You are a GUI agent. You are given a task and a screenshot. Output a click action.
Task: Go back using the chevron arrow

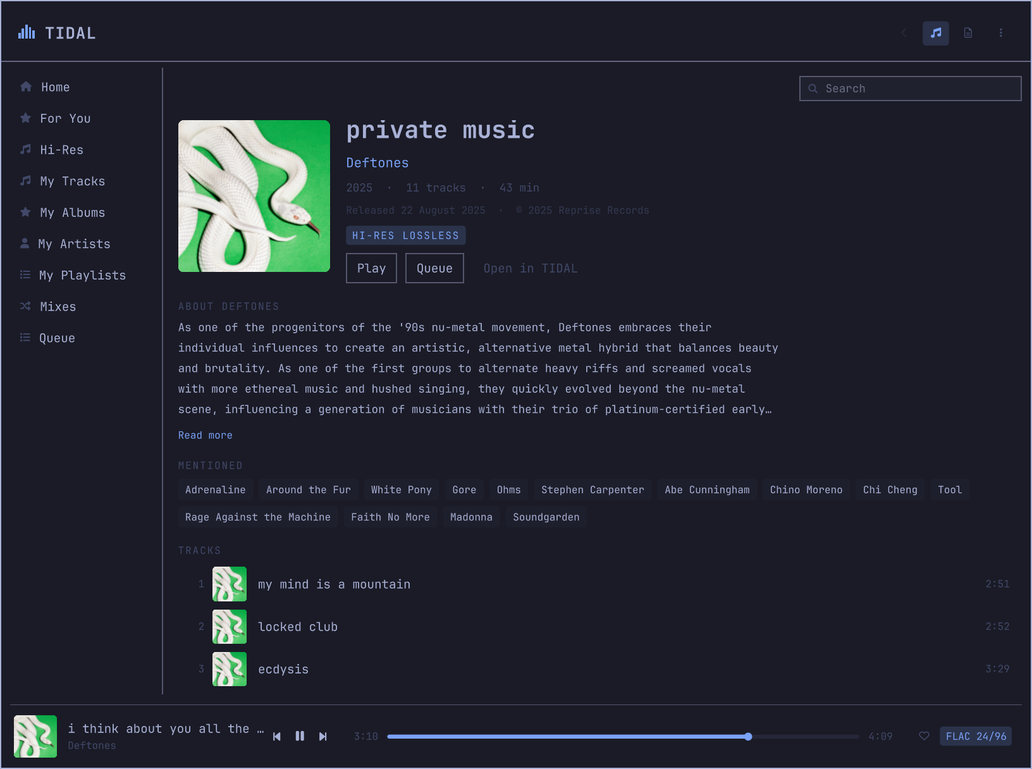click(x=904, y=33)
